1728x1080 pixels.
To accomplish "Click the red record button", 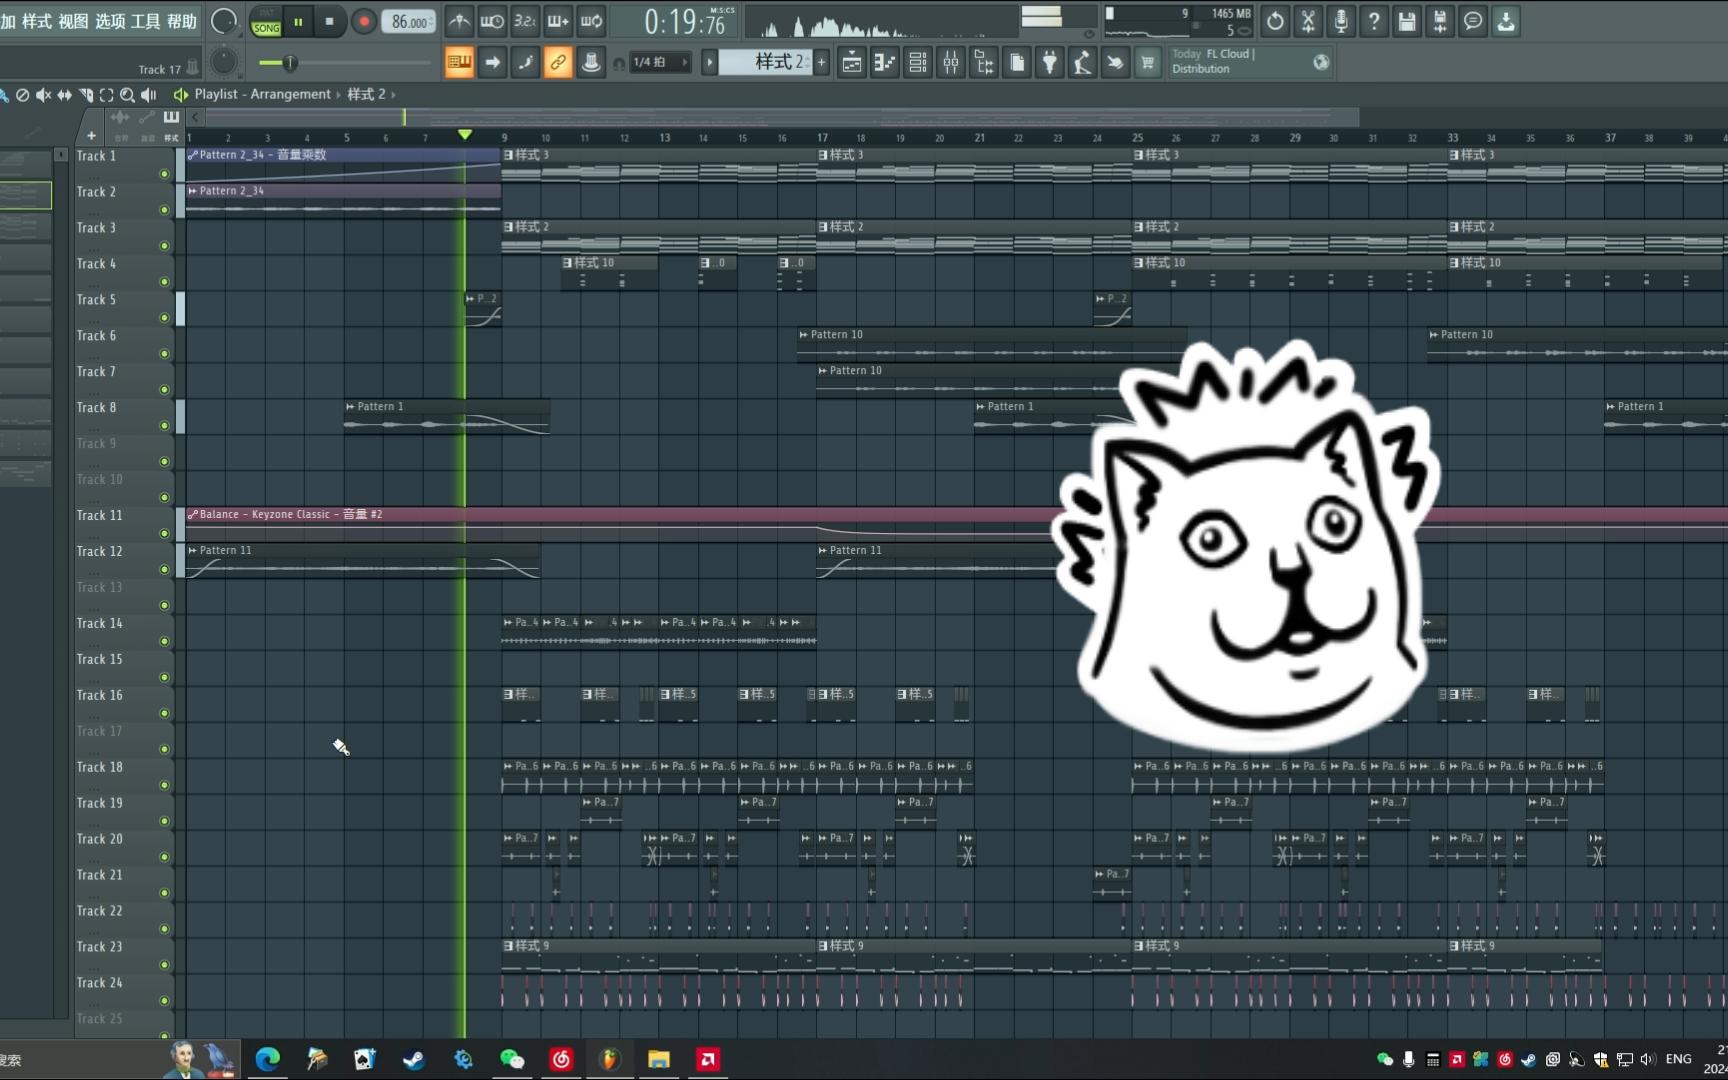I will (x=364, y=22).
